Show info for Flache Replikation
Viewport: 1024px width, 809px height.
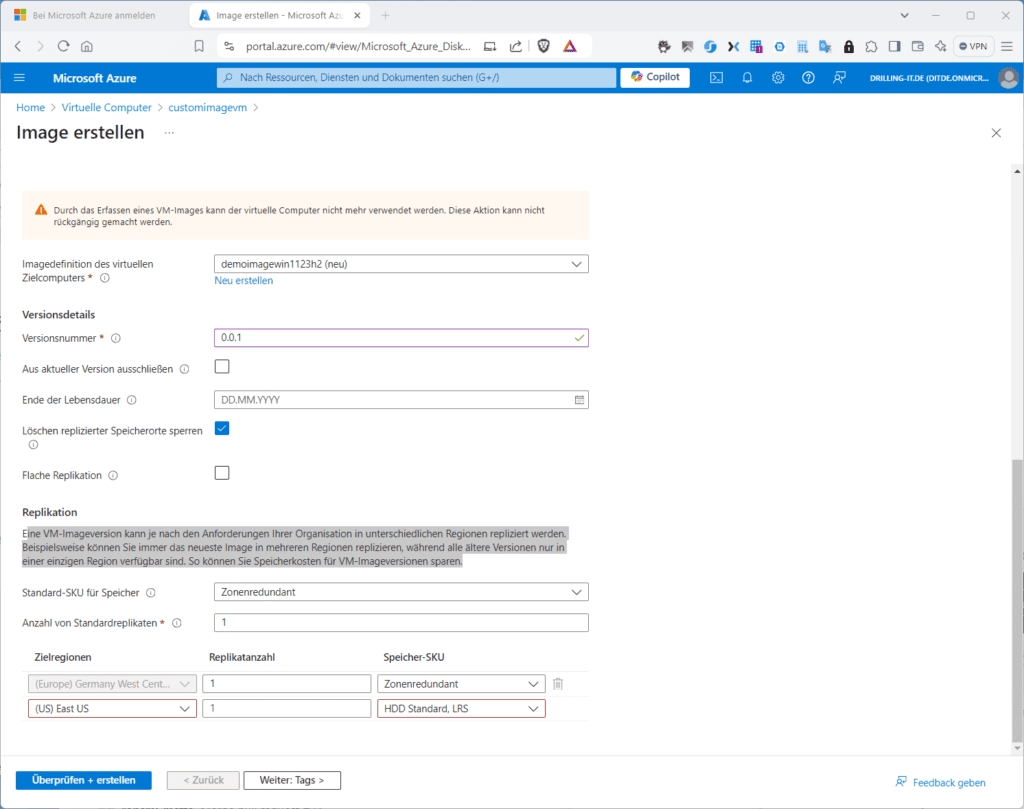coord(113,475)
